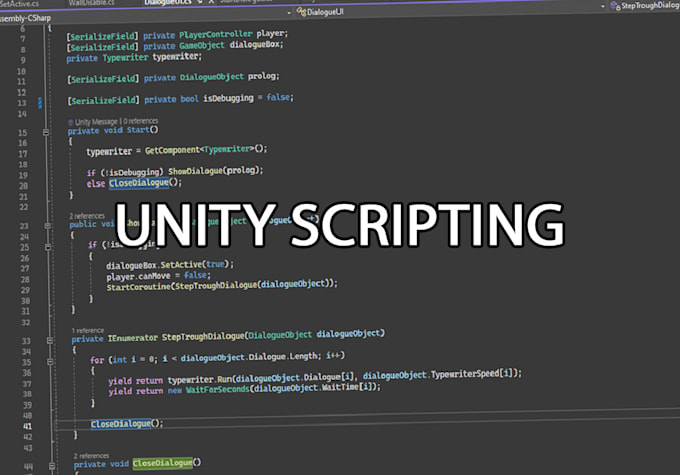680x475 pixels.
Task: Click the GameObject type on line 8
Action: [202, 45]
